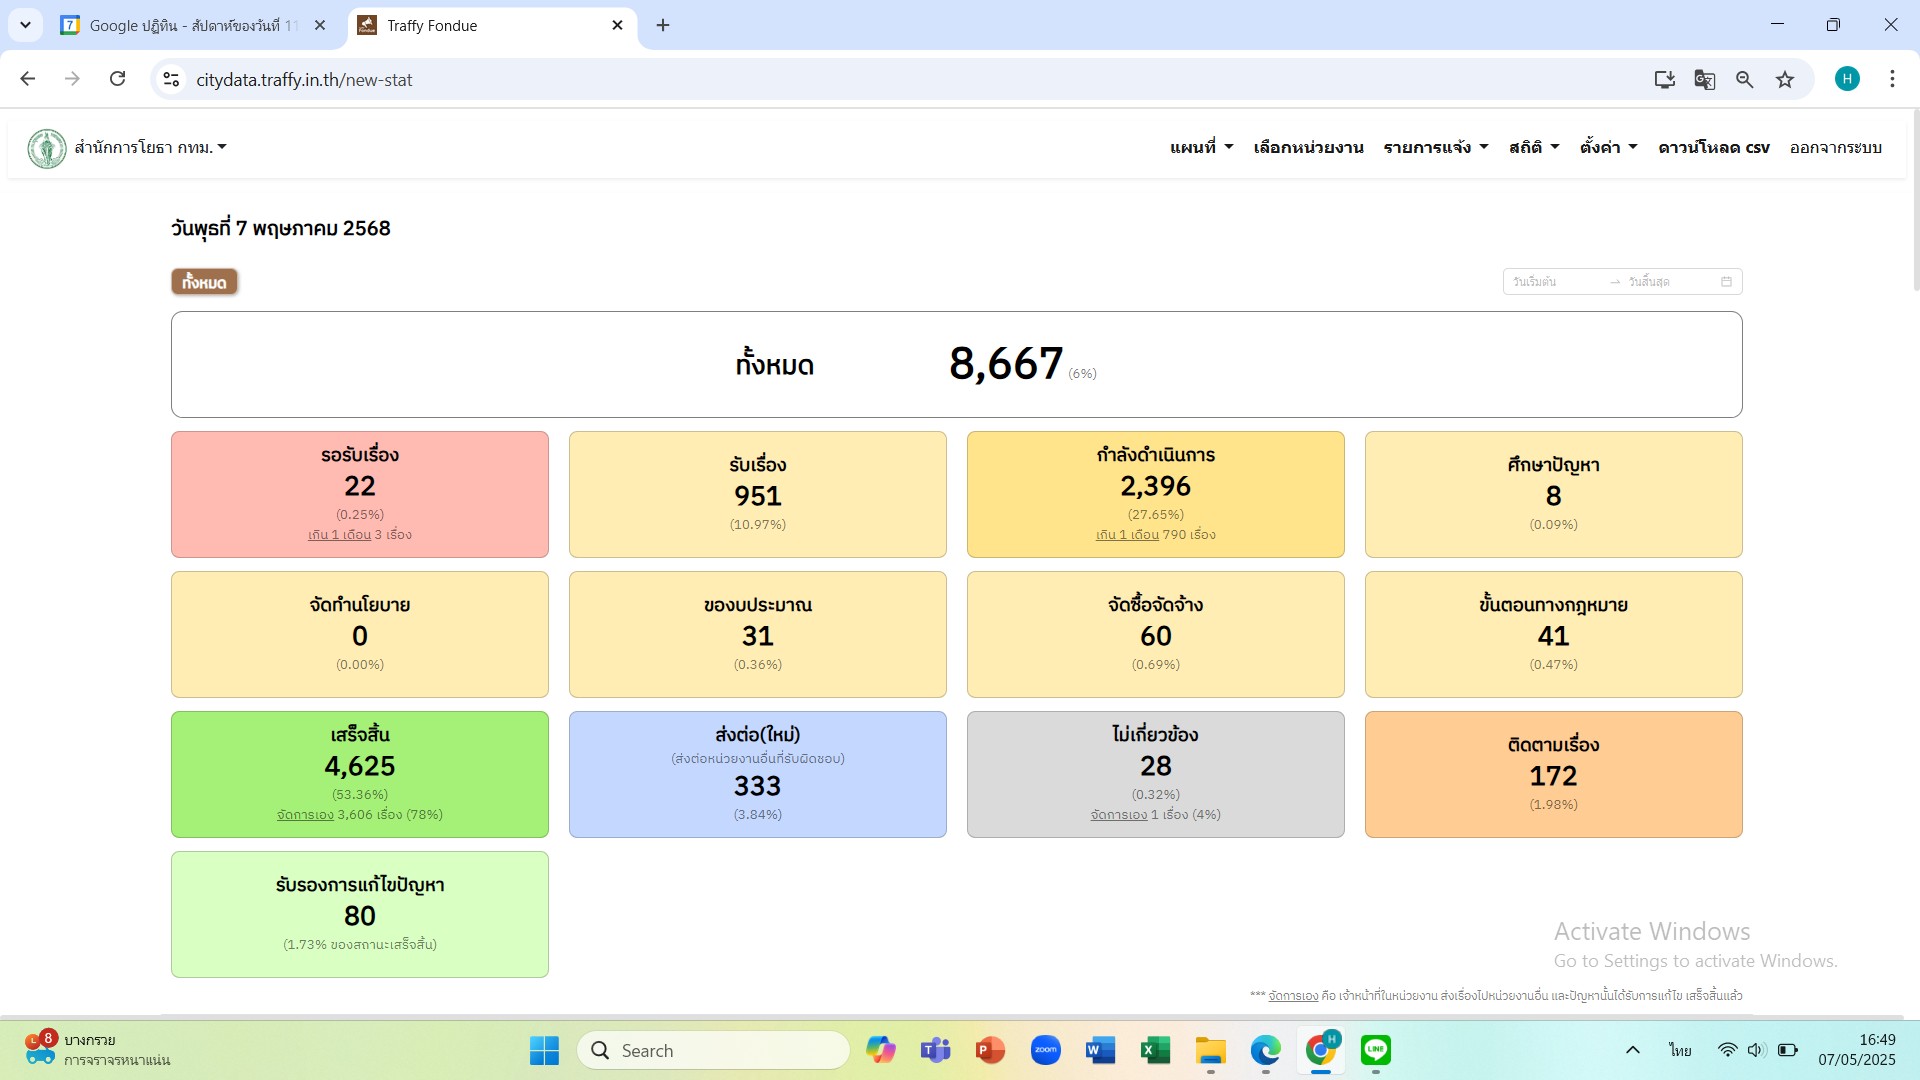Image resolution: width=1920 pixels, height=1080 pixels.
Task: Close the Traffy Fondue tab
Action: [x=617, y=25]
